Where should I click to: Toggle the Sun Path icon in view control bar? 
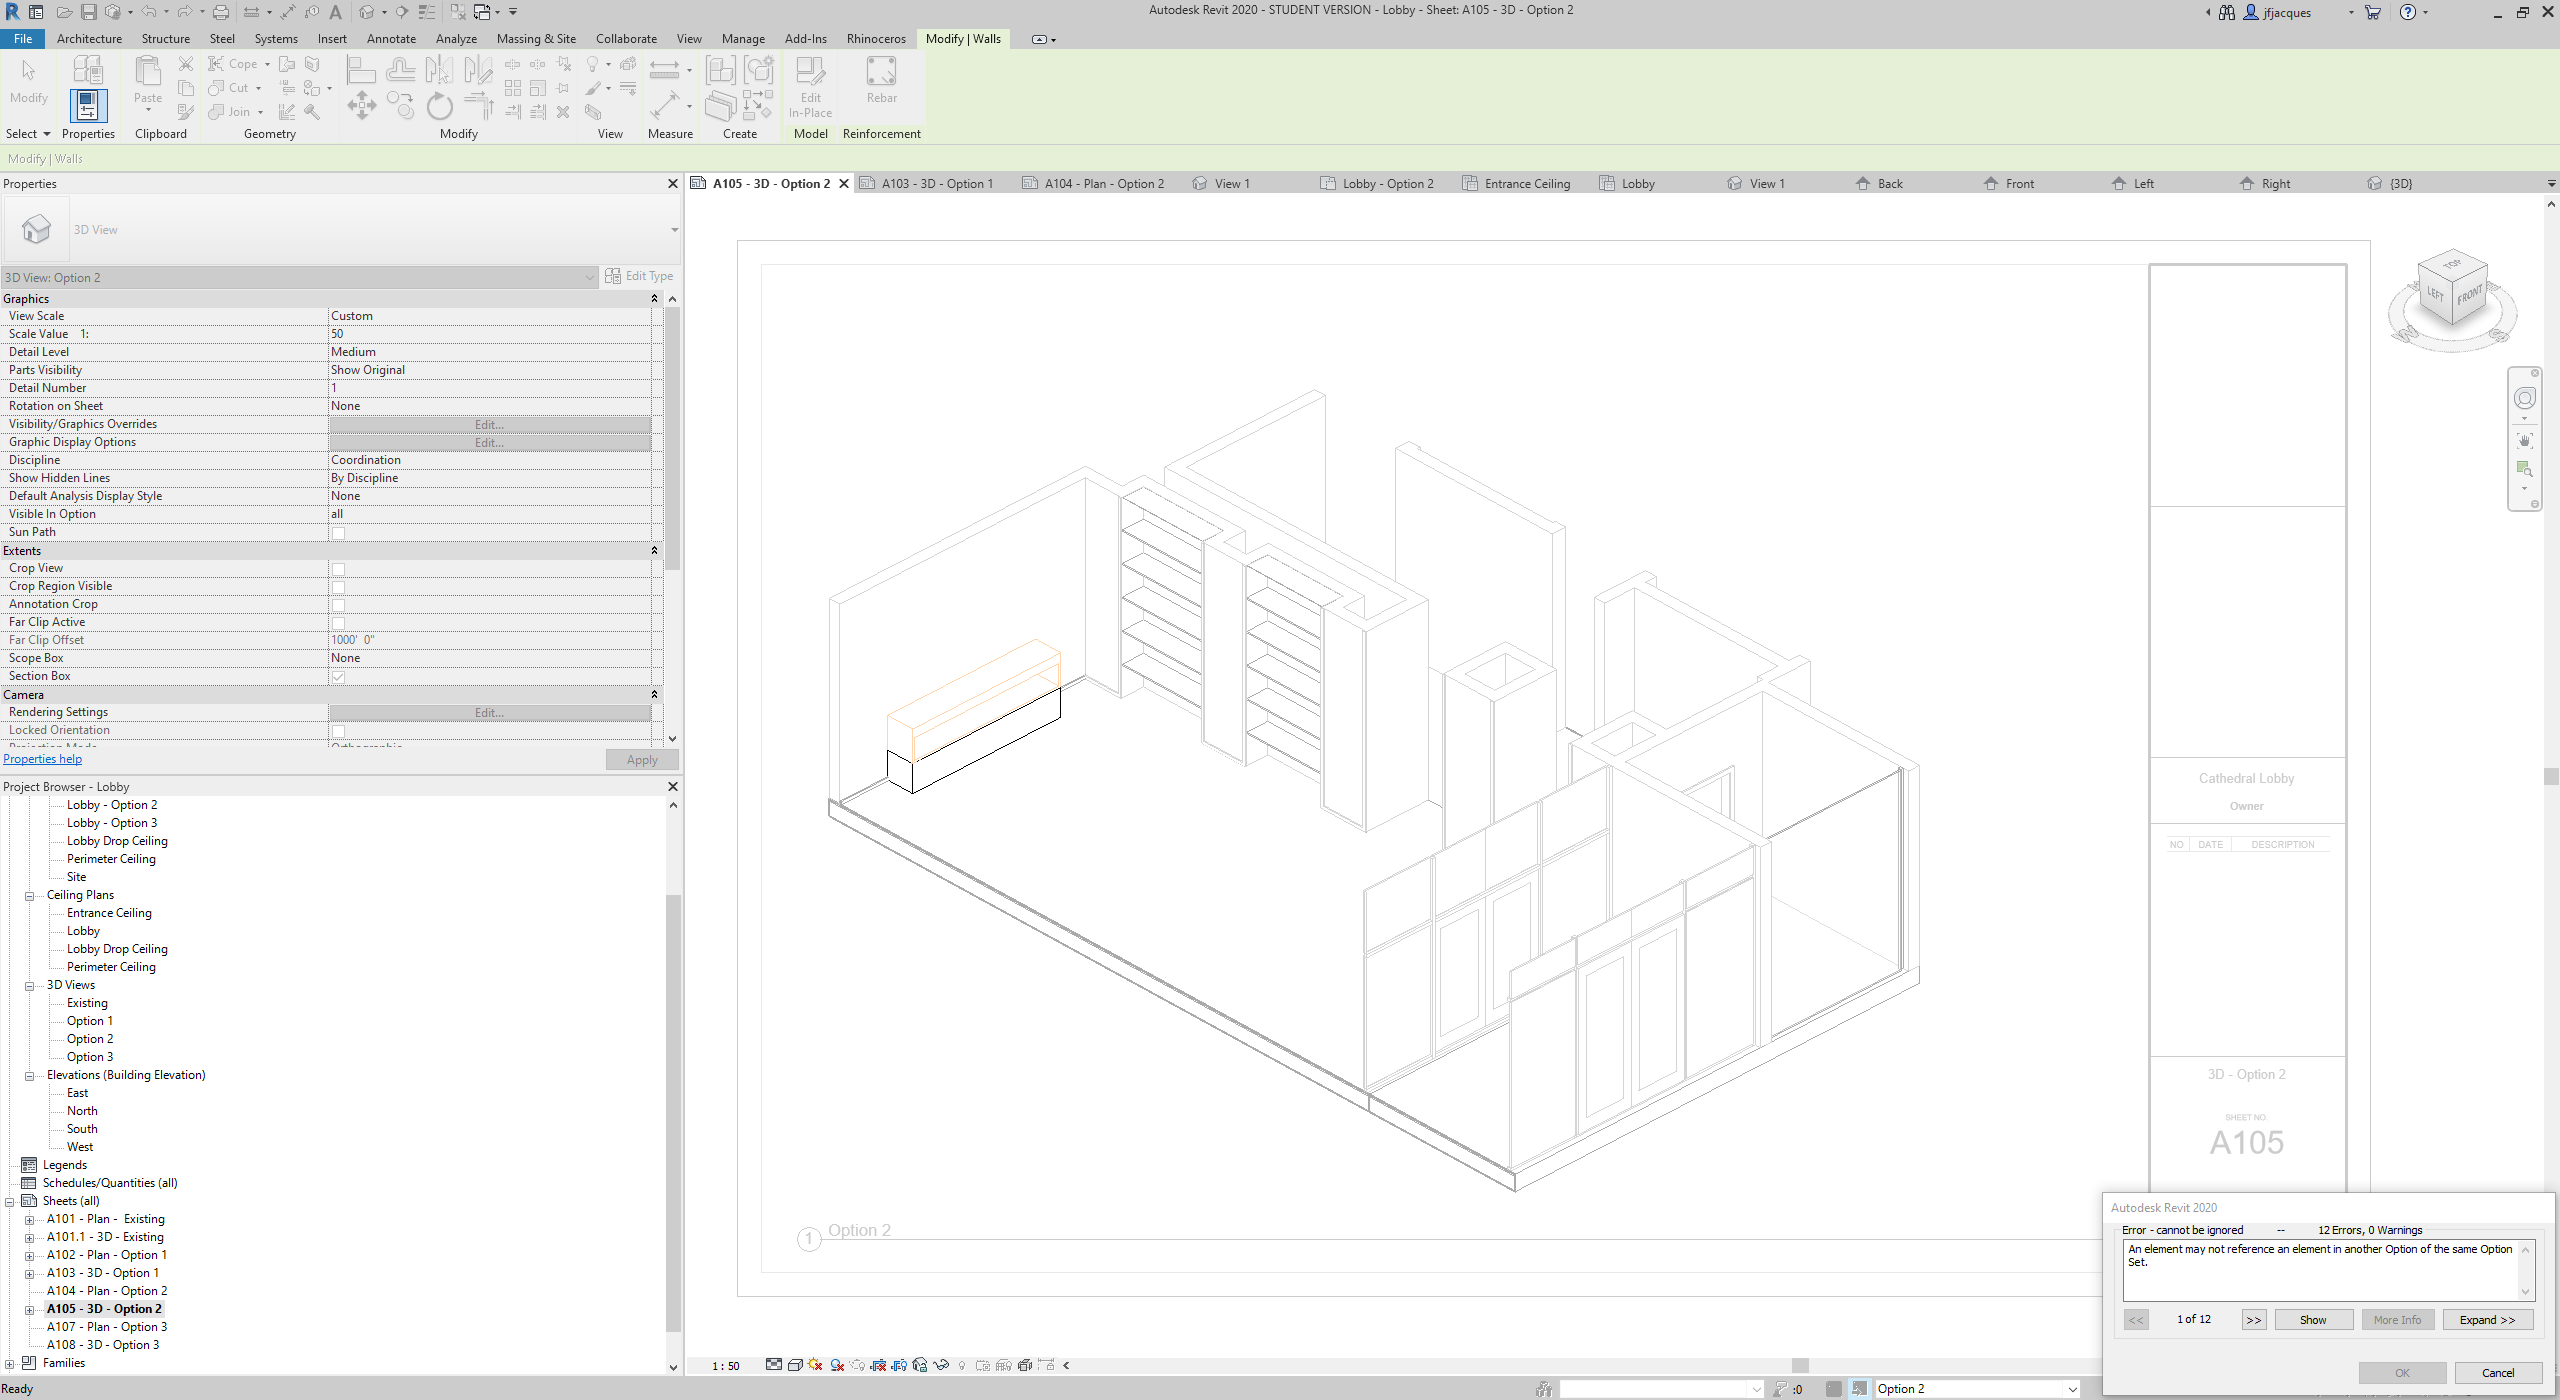[x=815, y=1364]
